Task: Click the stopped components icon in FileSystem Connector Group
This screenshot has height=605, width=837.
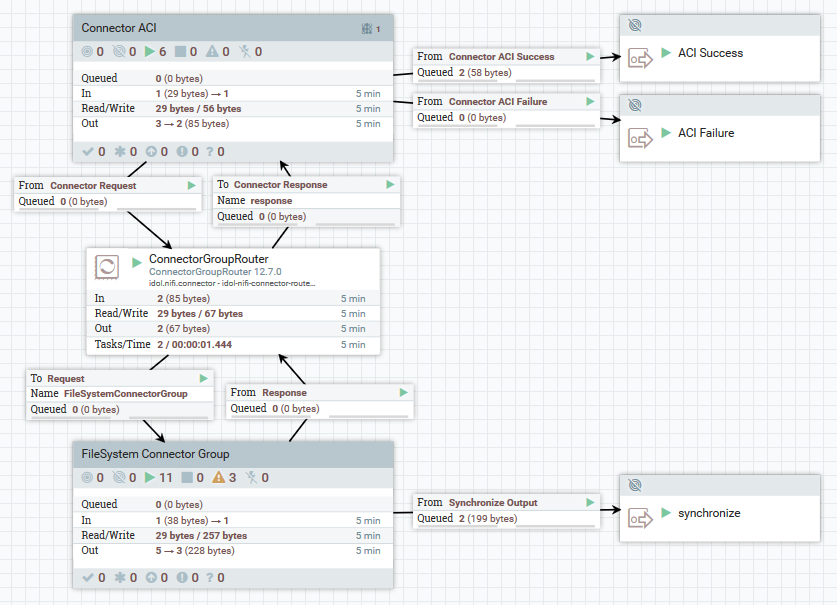Action: coord(185,478)
